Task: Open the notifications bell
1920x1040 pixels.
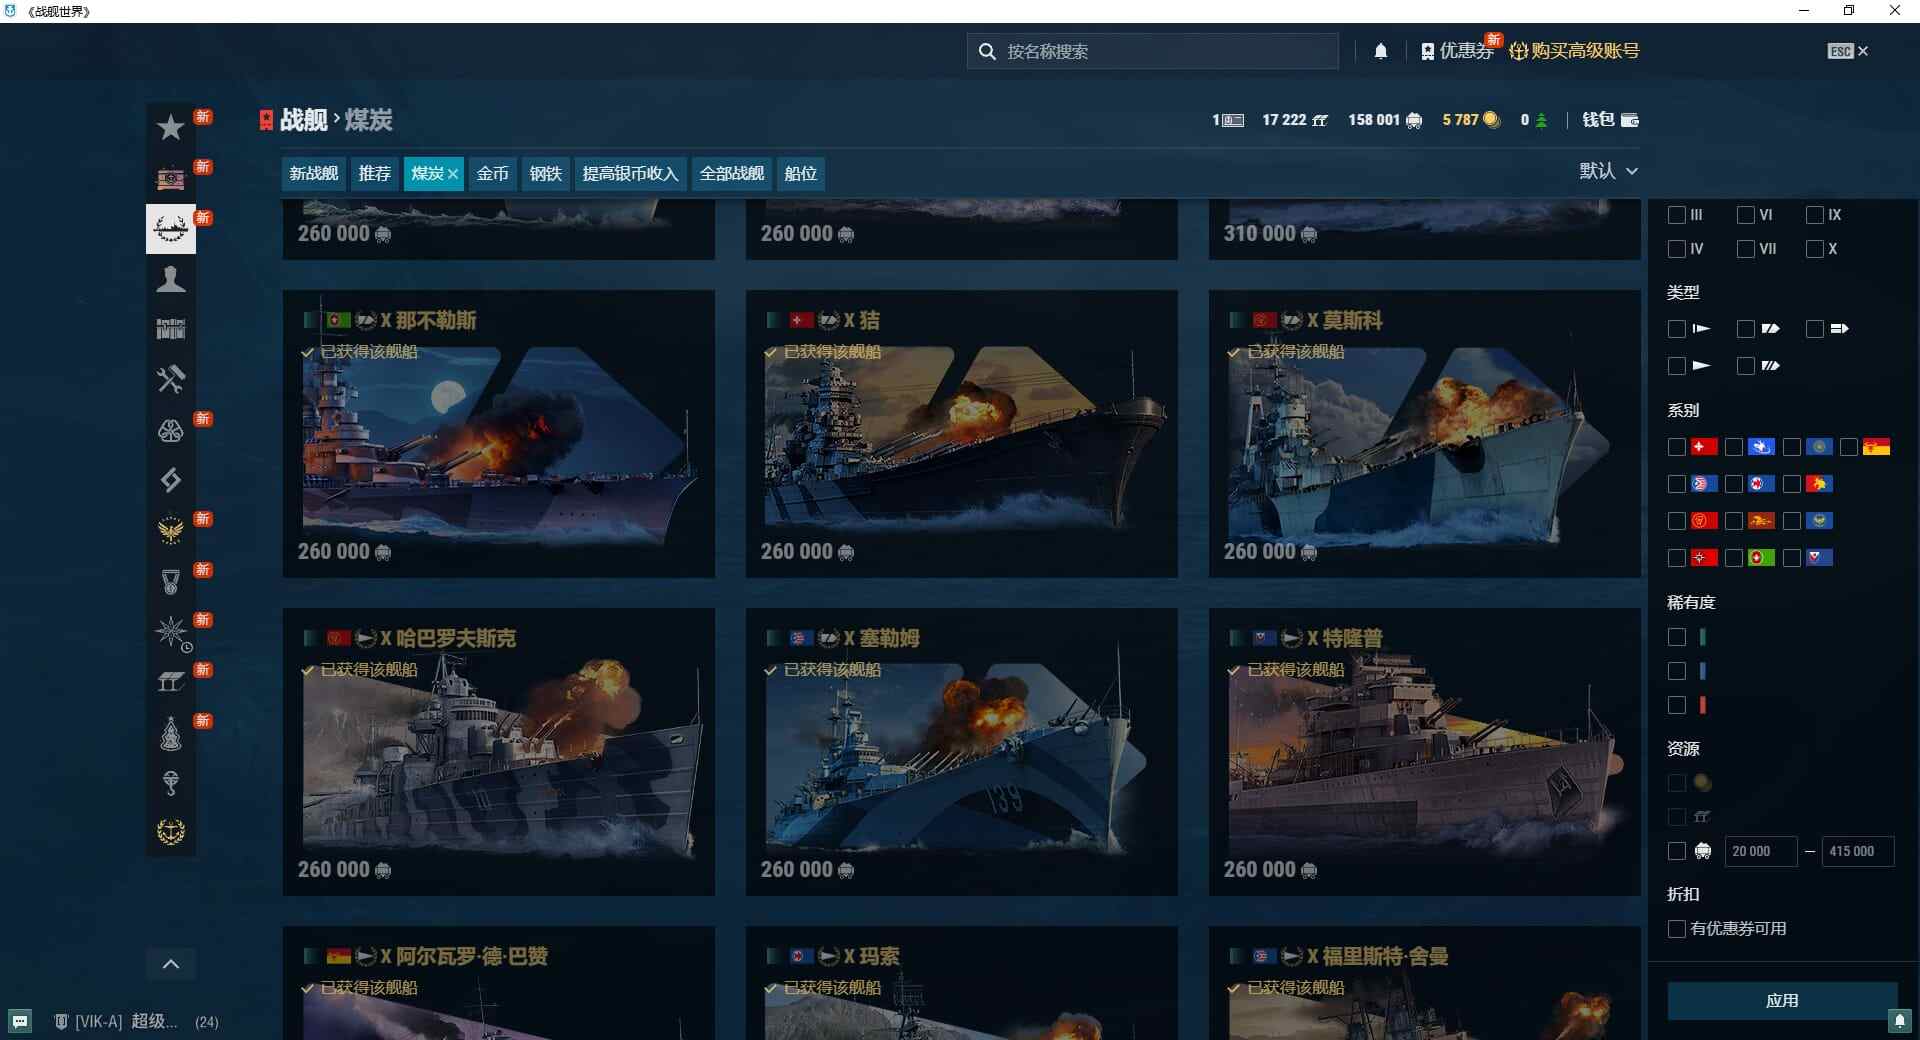Action: coord(1381,50)
